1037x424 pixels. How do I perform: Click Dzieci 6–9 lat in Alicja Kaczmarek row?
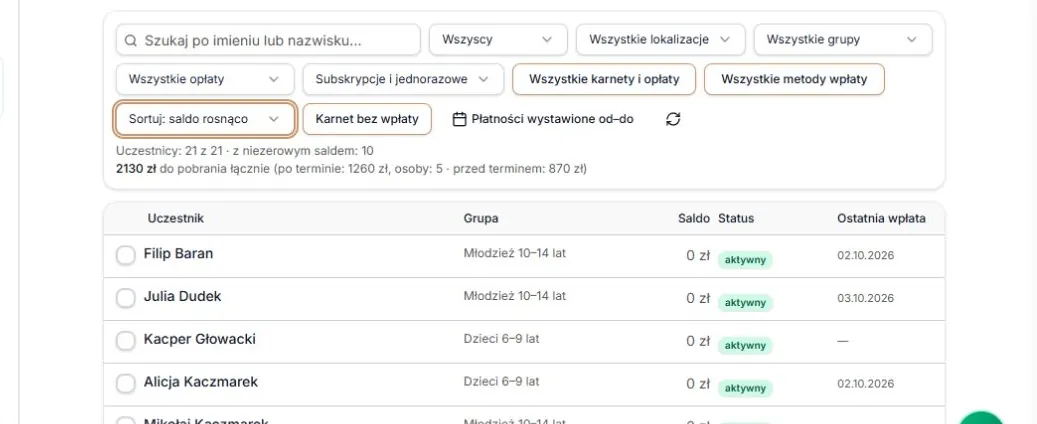click(501, 382)
